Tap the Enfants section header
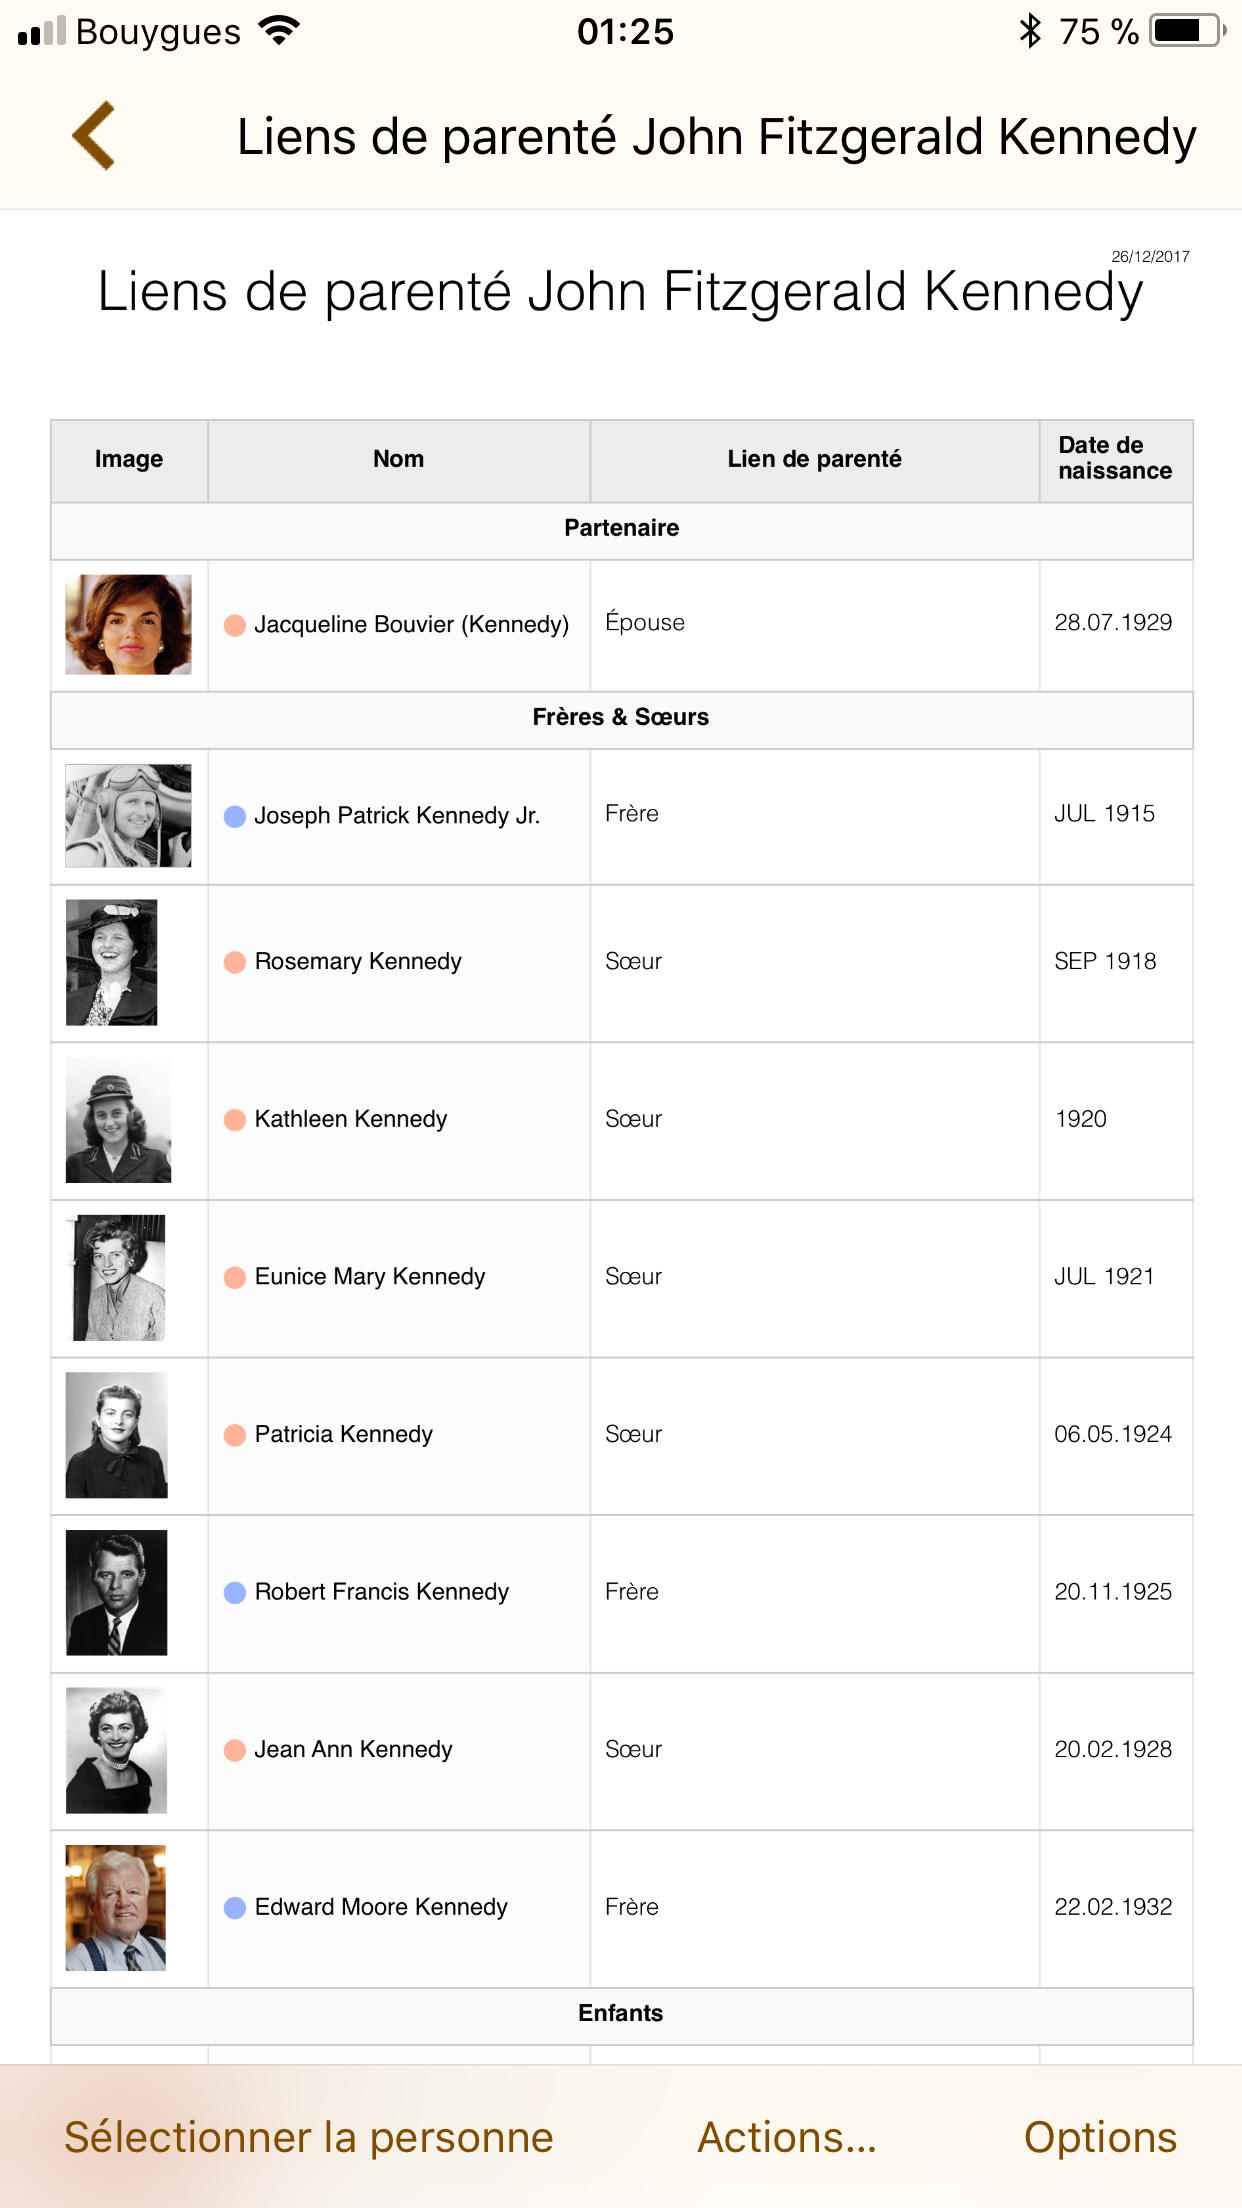 (621, 2013)
